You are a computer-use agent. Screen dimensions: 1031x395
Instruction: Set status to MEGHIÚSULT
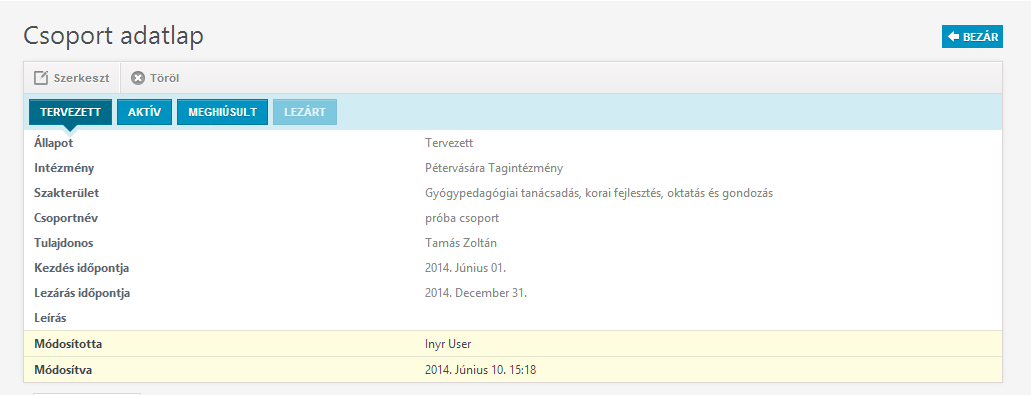222,112
